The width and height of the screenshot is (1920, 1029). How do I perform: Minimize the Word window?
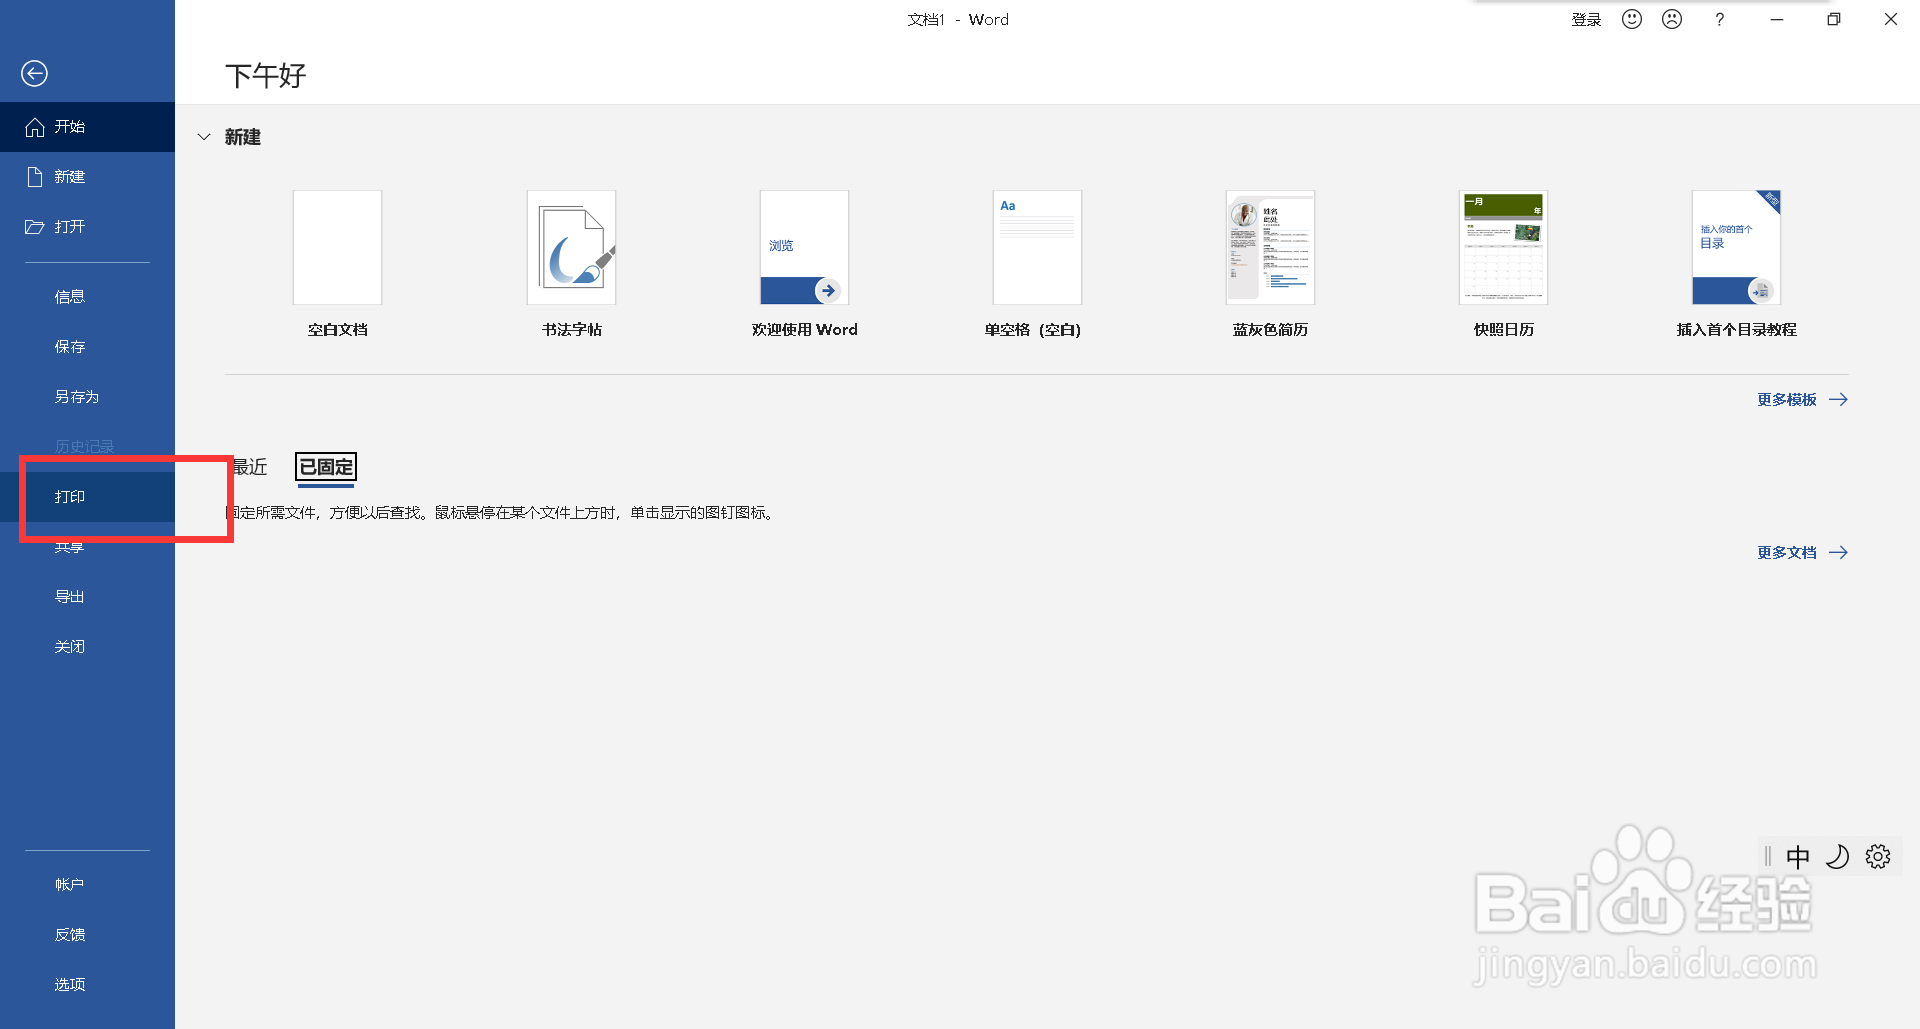(1777, 19)
